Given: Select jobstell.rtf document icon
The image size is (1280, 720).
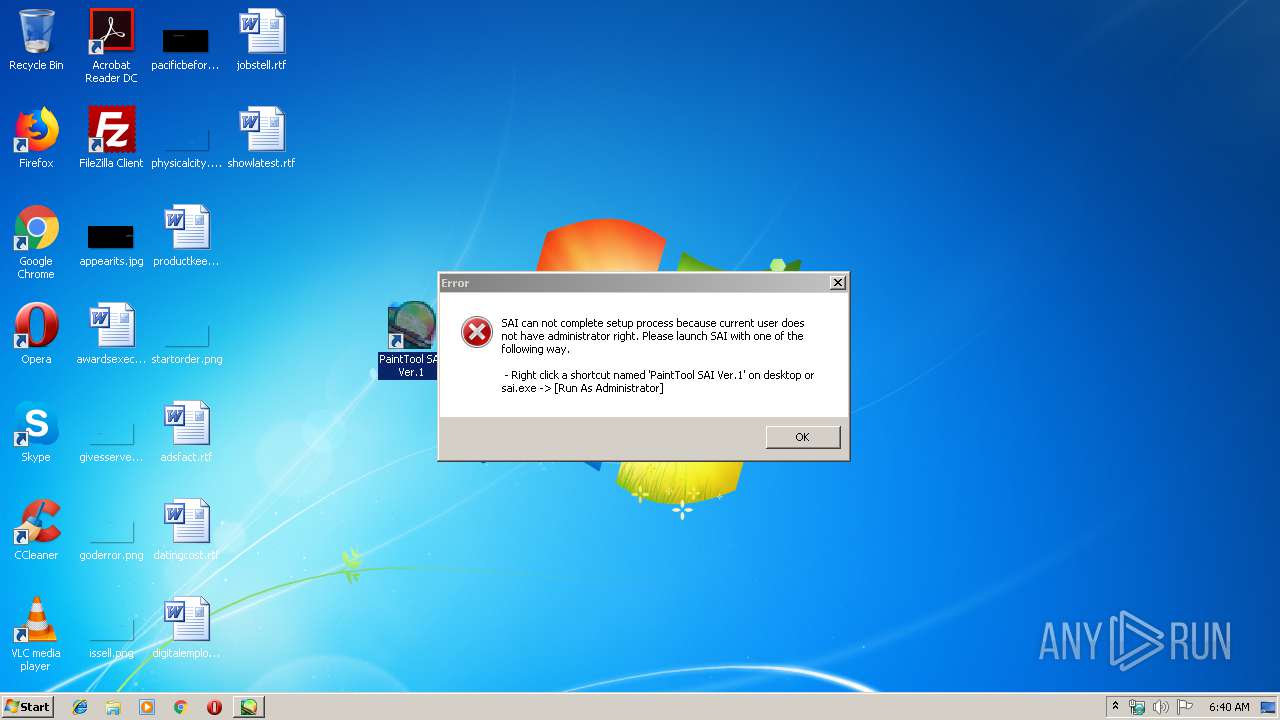Looking at the screenshot, I should [x=261, y=40].
